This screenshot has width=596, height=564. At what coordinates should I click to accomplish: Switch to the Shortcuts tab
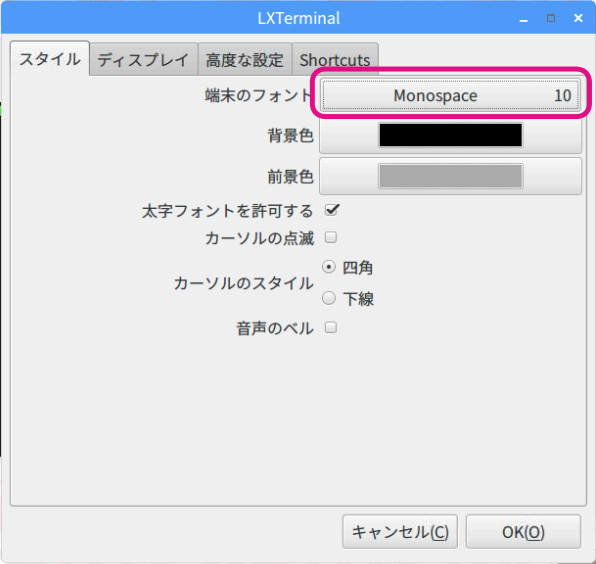(335, 60)
